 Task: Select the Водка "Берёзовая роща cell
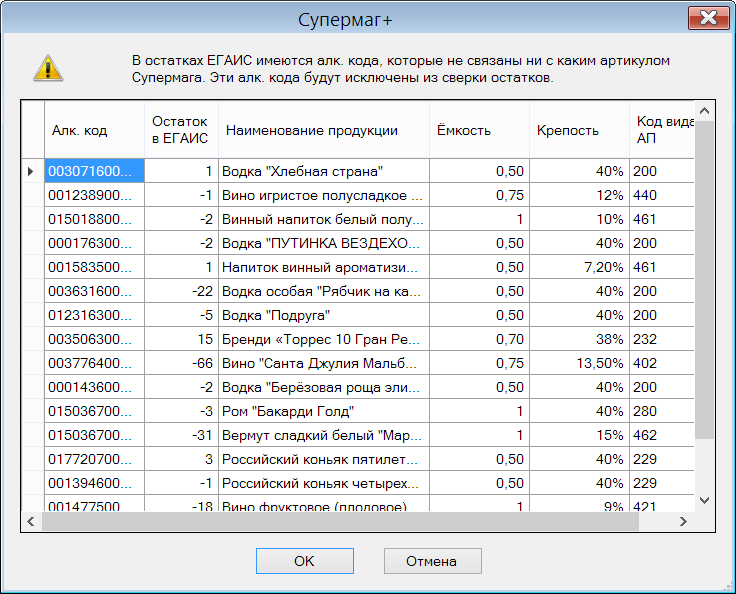(x=324, y=386)
